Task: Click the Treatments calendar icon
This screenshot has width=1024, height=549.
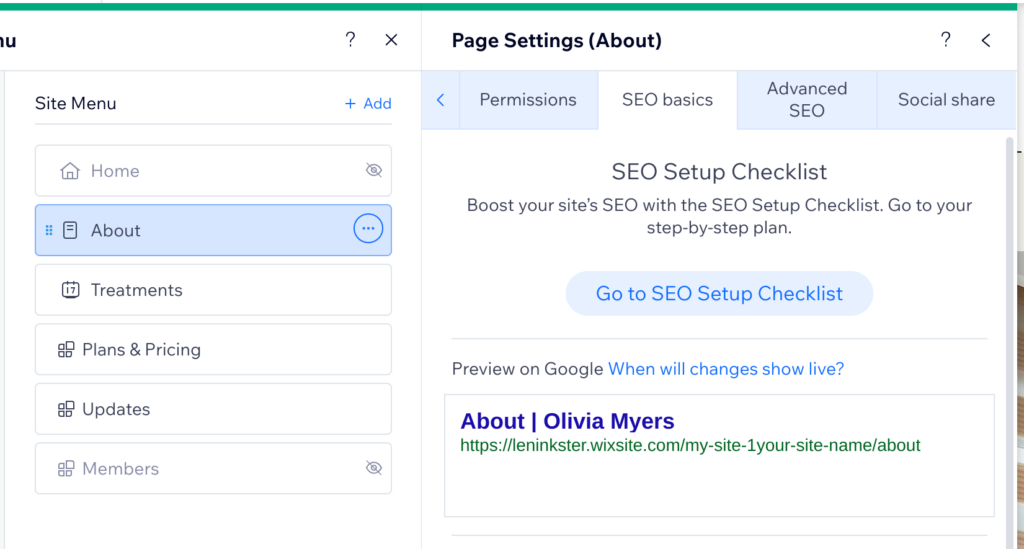Action: coord(70,290)
